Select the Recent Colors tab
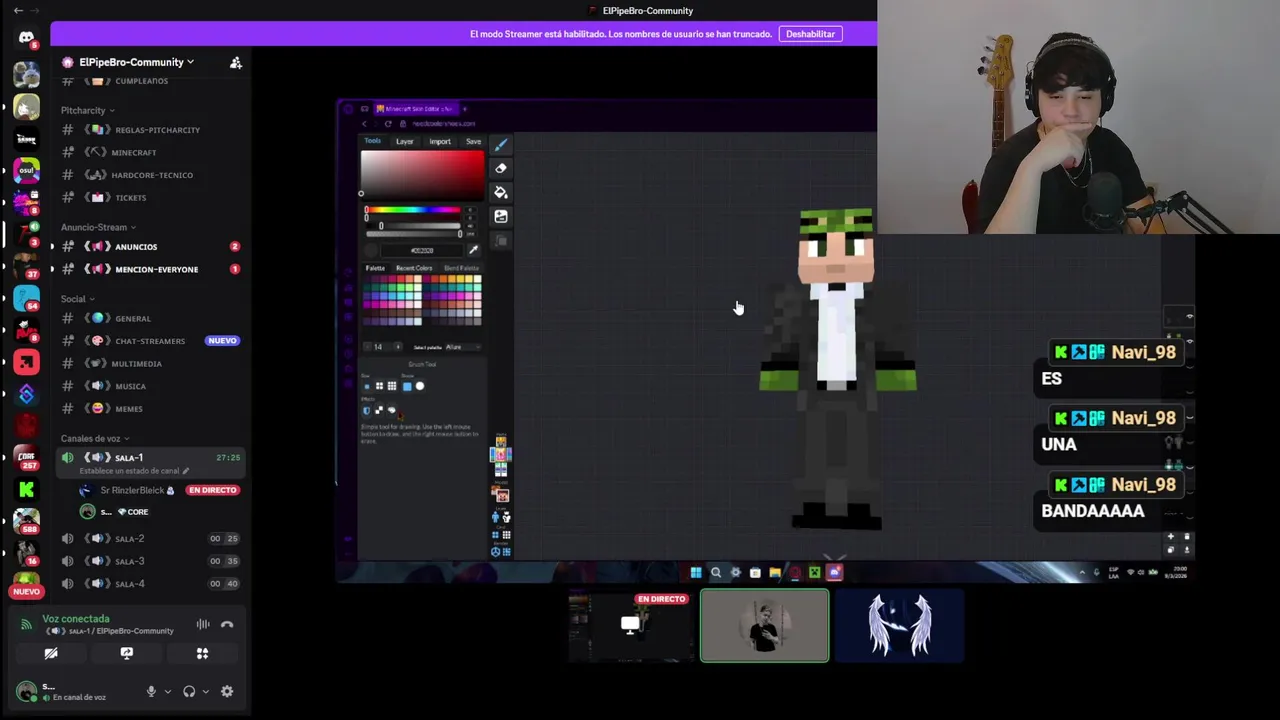Viewport: 1280px width, 720px height. click(x=414, y=268)
